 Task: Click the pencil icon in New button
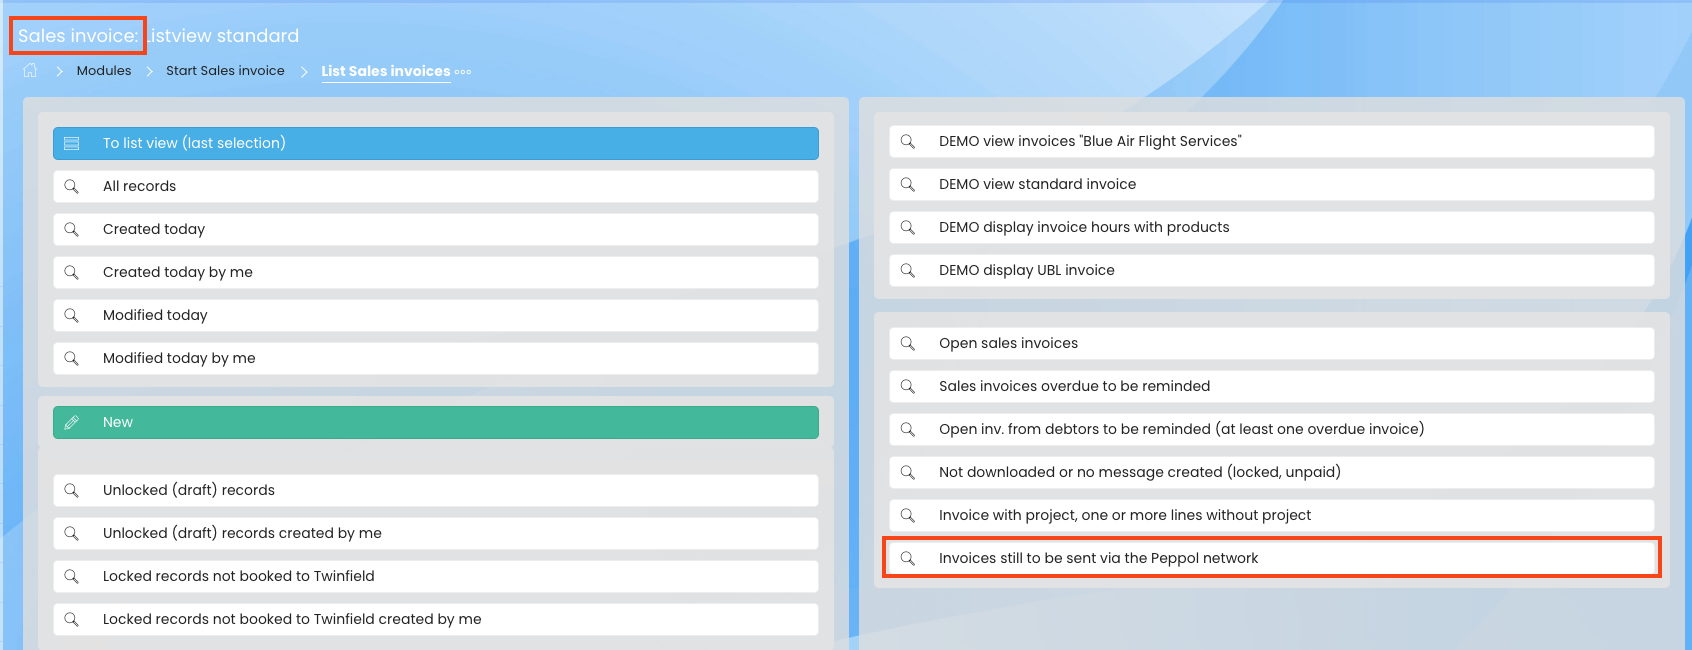point(72,422)
